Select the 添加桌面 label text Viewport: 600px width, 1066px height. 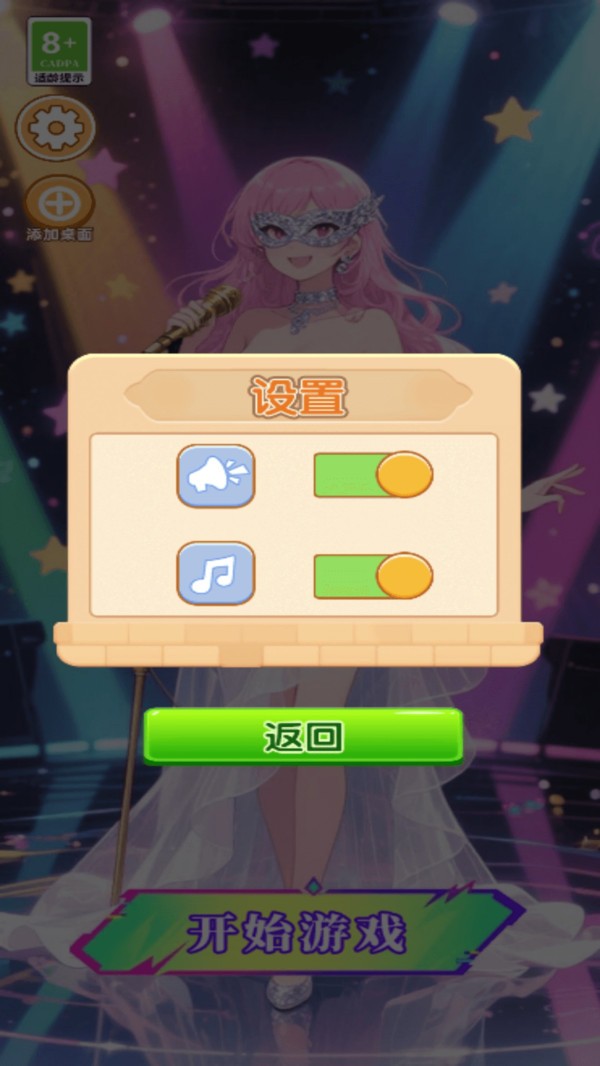point(59,235)
